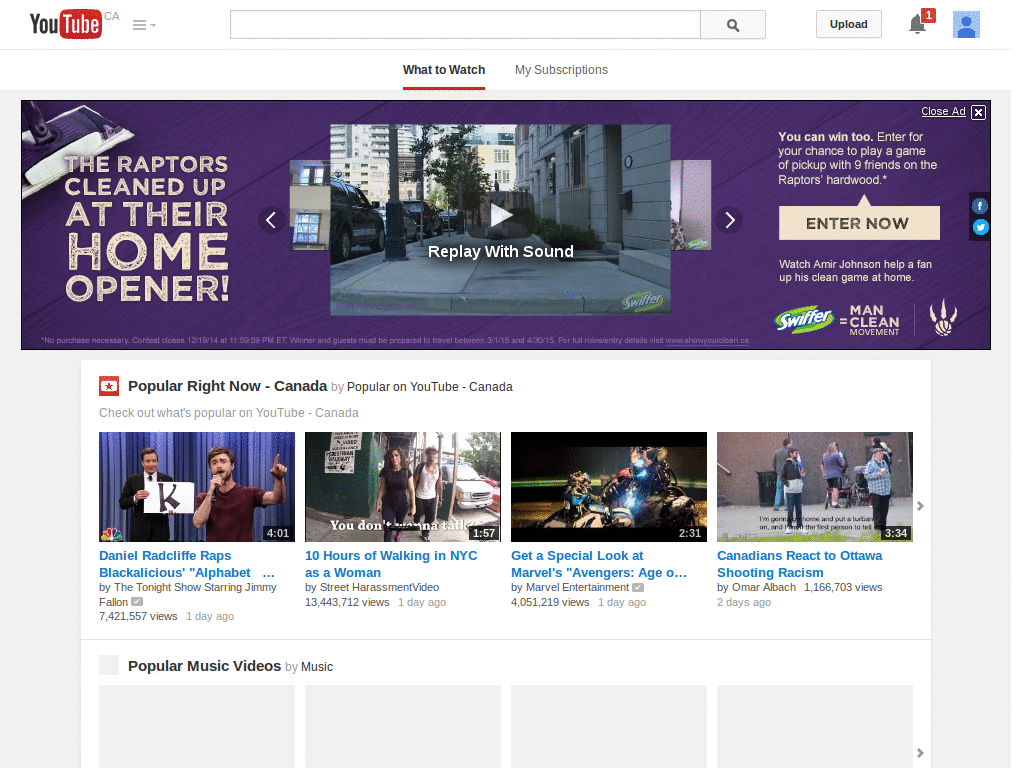Click Daniel Radcliffe Raps Blackalicious title
Viewport: 1024px width, 768px height.
pos(187,564)
